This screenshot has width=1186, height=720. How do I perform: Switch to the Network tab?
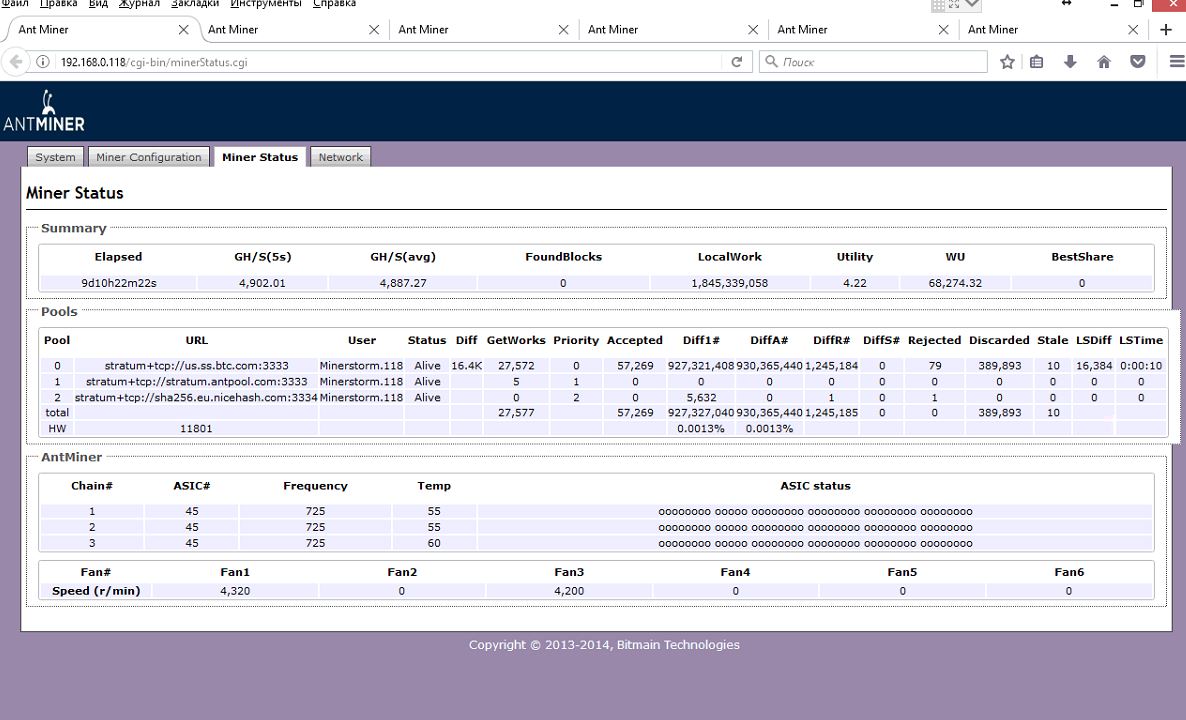[x=340, y=157]
